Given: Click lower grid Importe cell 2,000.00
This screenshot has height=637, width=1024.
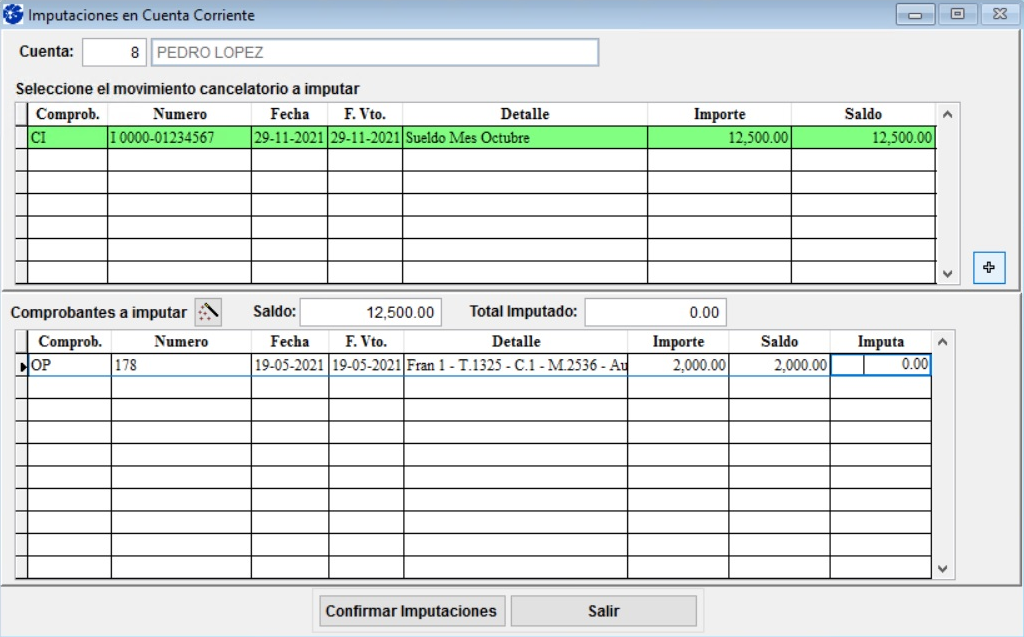Looking at the screenshot, I should point(679,365).
